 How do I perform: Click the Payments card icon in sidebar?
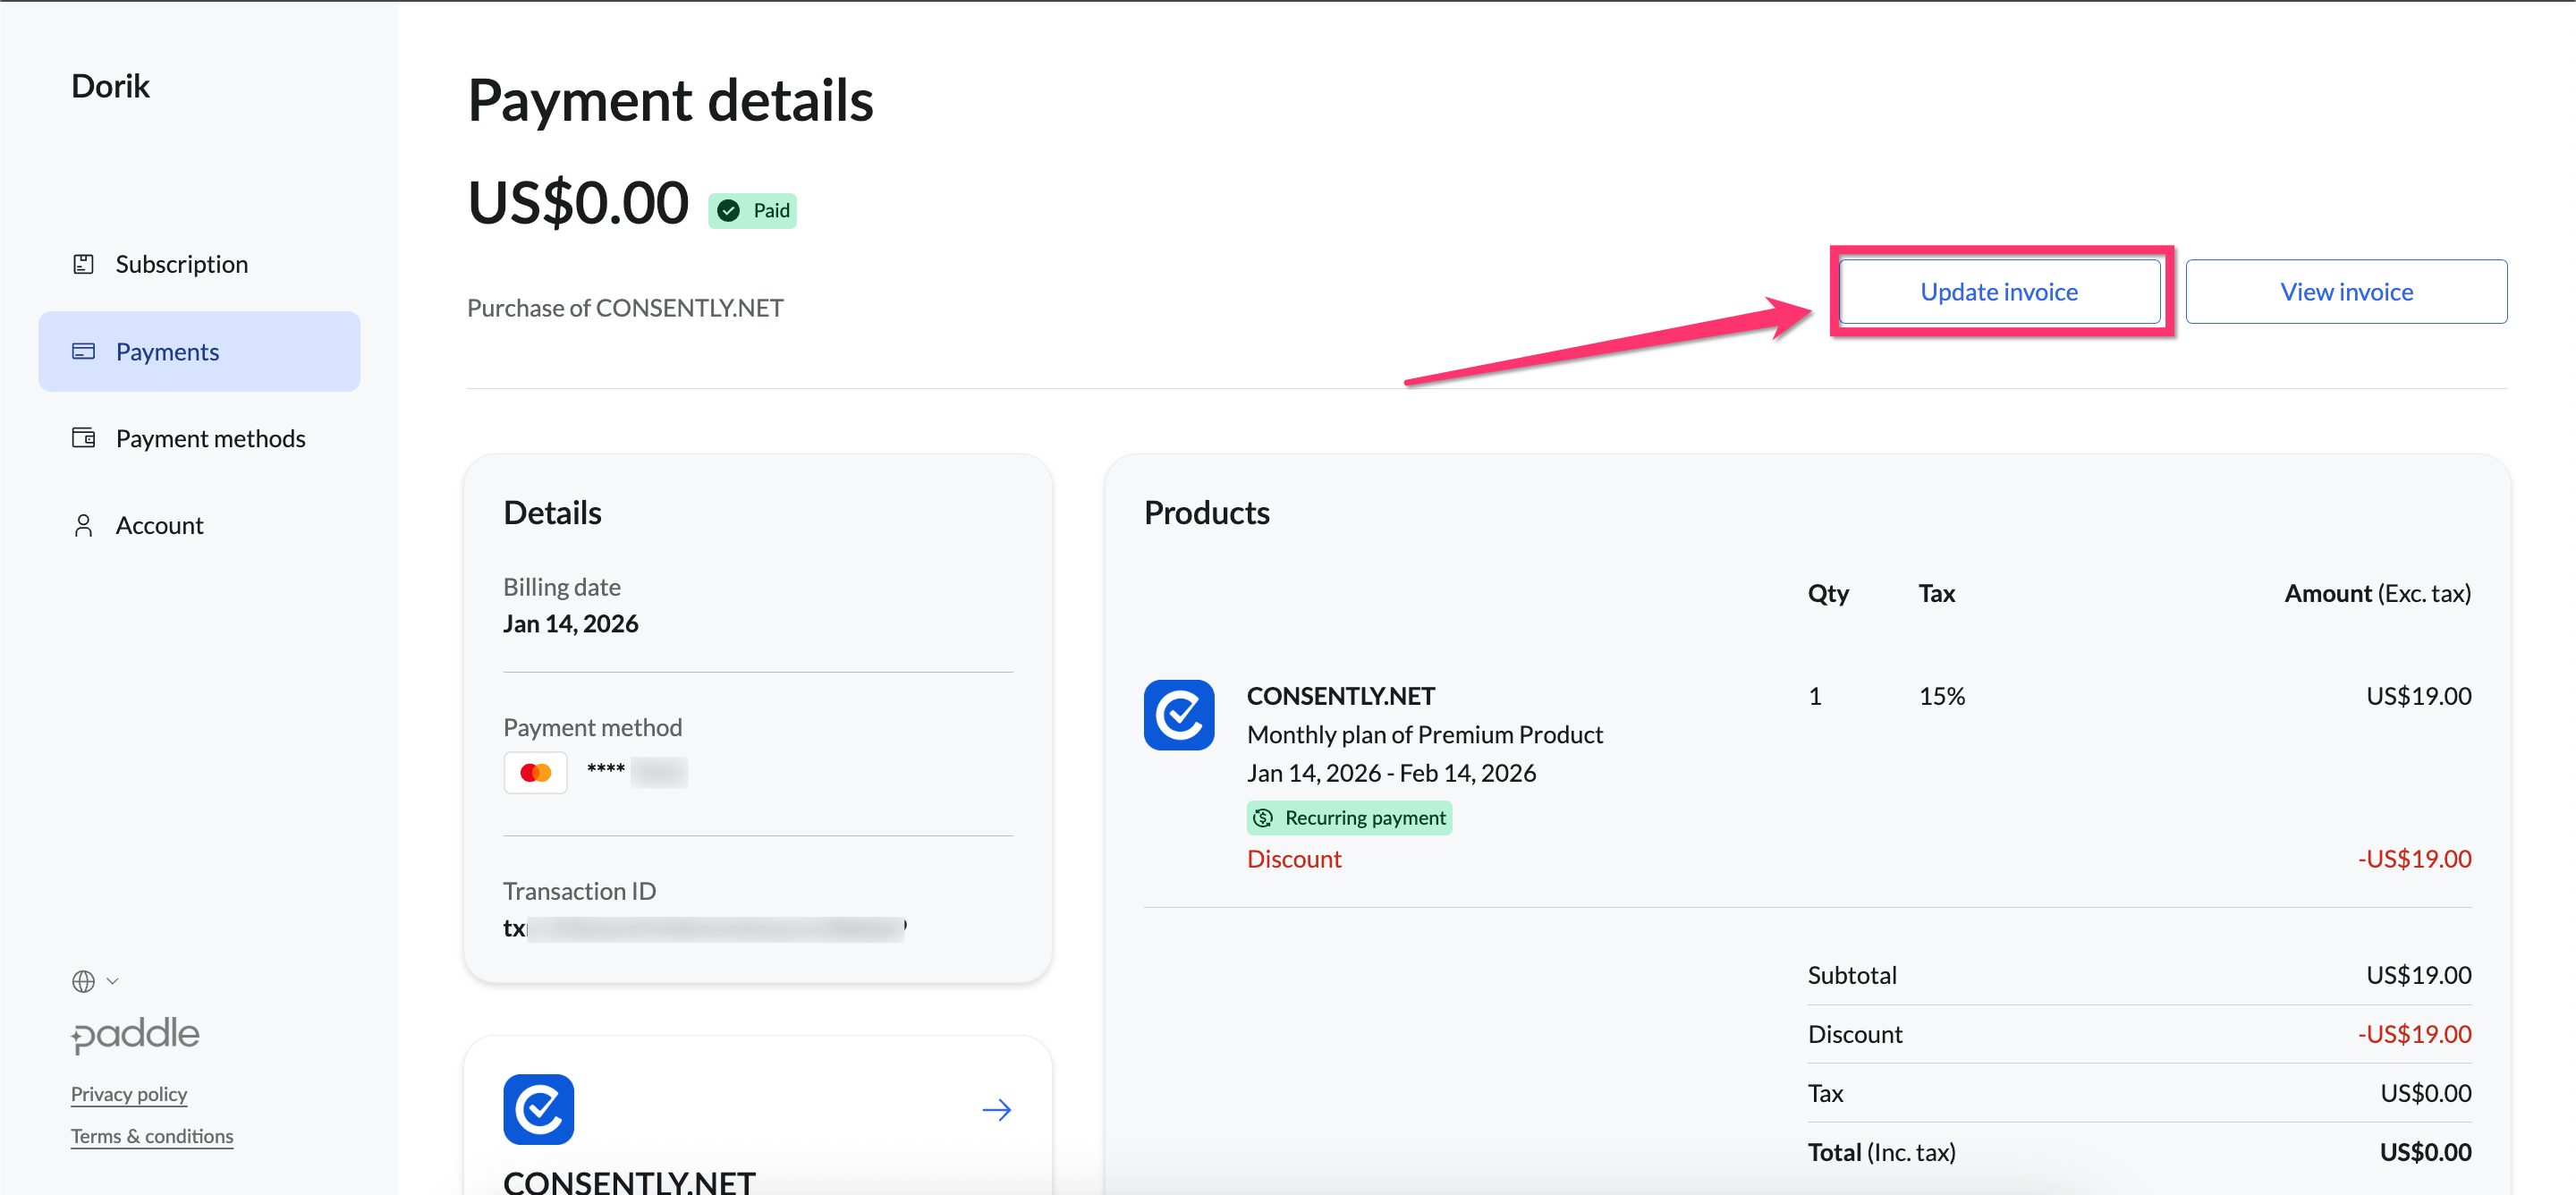pos(83,351)
